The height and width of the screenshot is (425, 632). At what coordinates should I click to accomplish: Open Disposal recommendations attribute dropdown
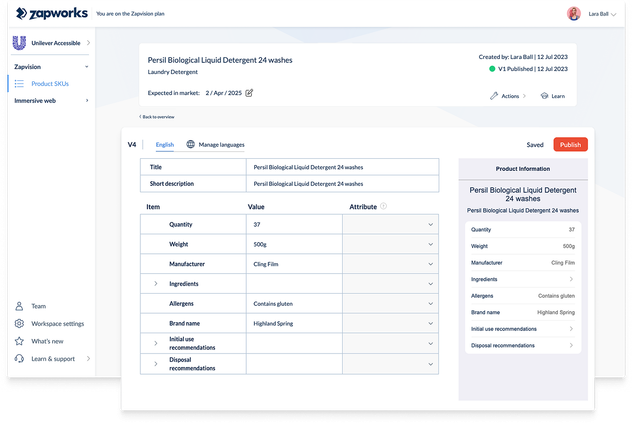[390, 364]
